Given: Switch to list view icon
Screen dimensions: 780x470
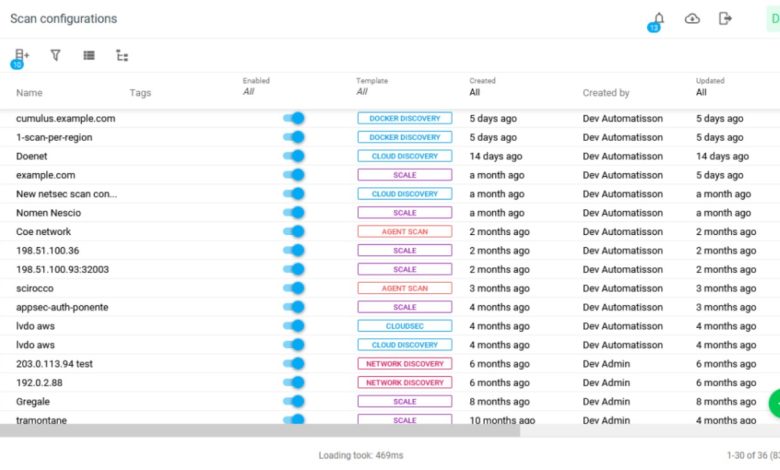Looking at the screenshot, I should click(89, 55).
